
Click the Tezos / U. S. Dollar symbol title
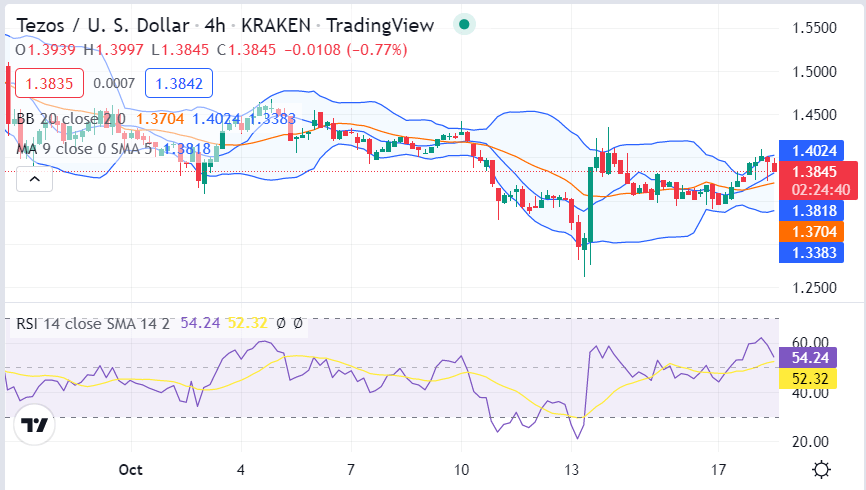(x=103, y=25)
